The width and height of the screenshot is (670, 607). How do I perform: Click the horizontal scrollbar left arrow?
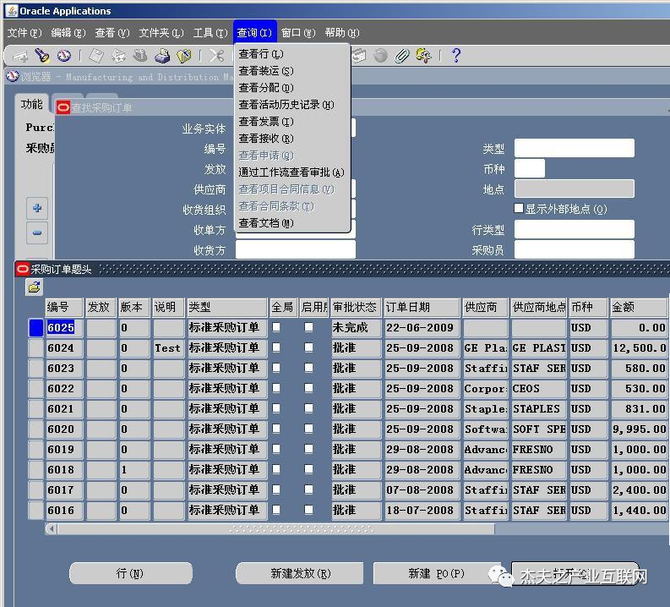(x=52, y=529)
